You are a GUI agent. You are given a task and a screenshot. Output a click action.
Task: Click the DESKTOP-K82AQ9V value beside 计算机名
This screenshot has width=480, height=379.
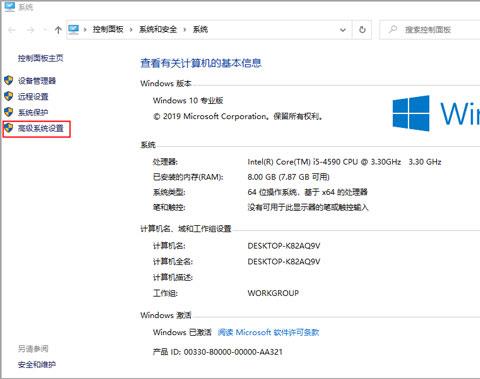[284, 246]
